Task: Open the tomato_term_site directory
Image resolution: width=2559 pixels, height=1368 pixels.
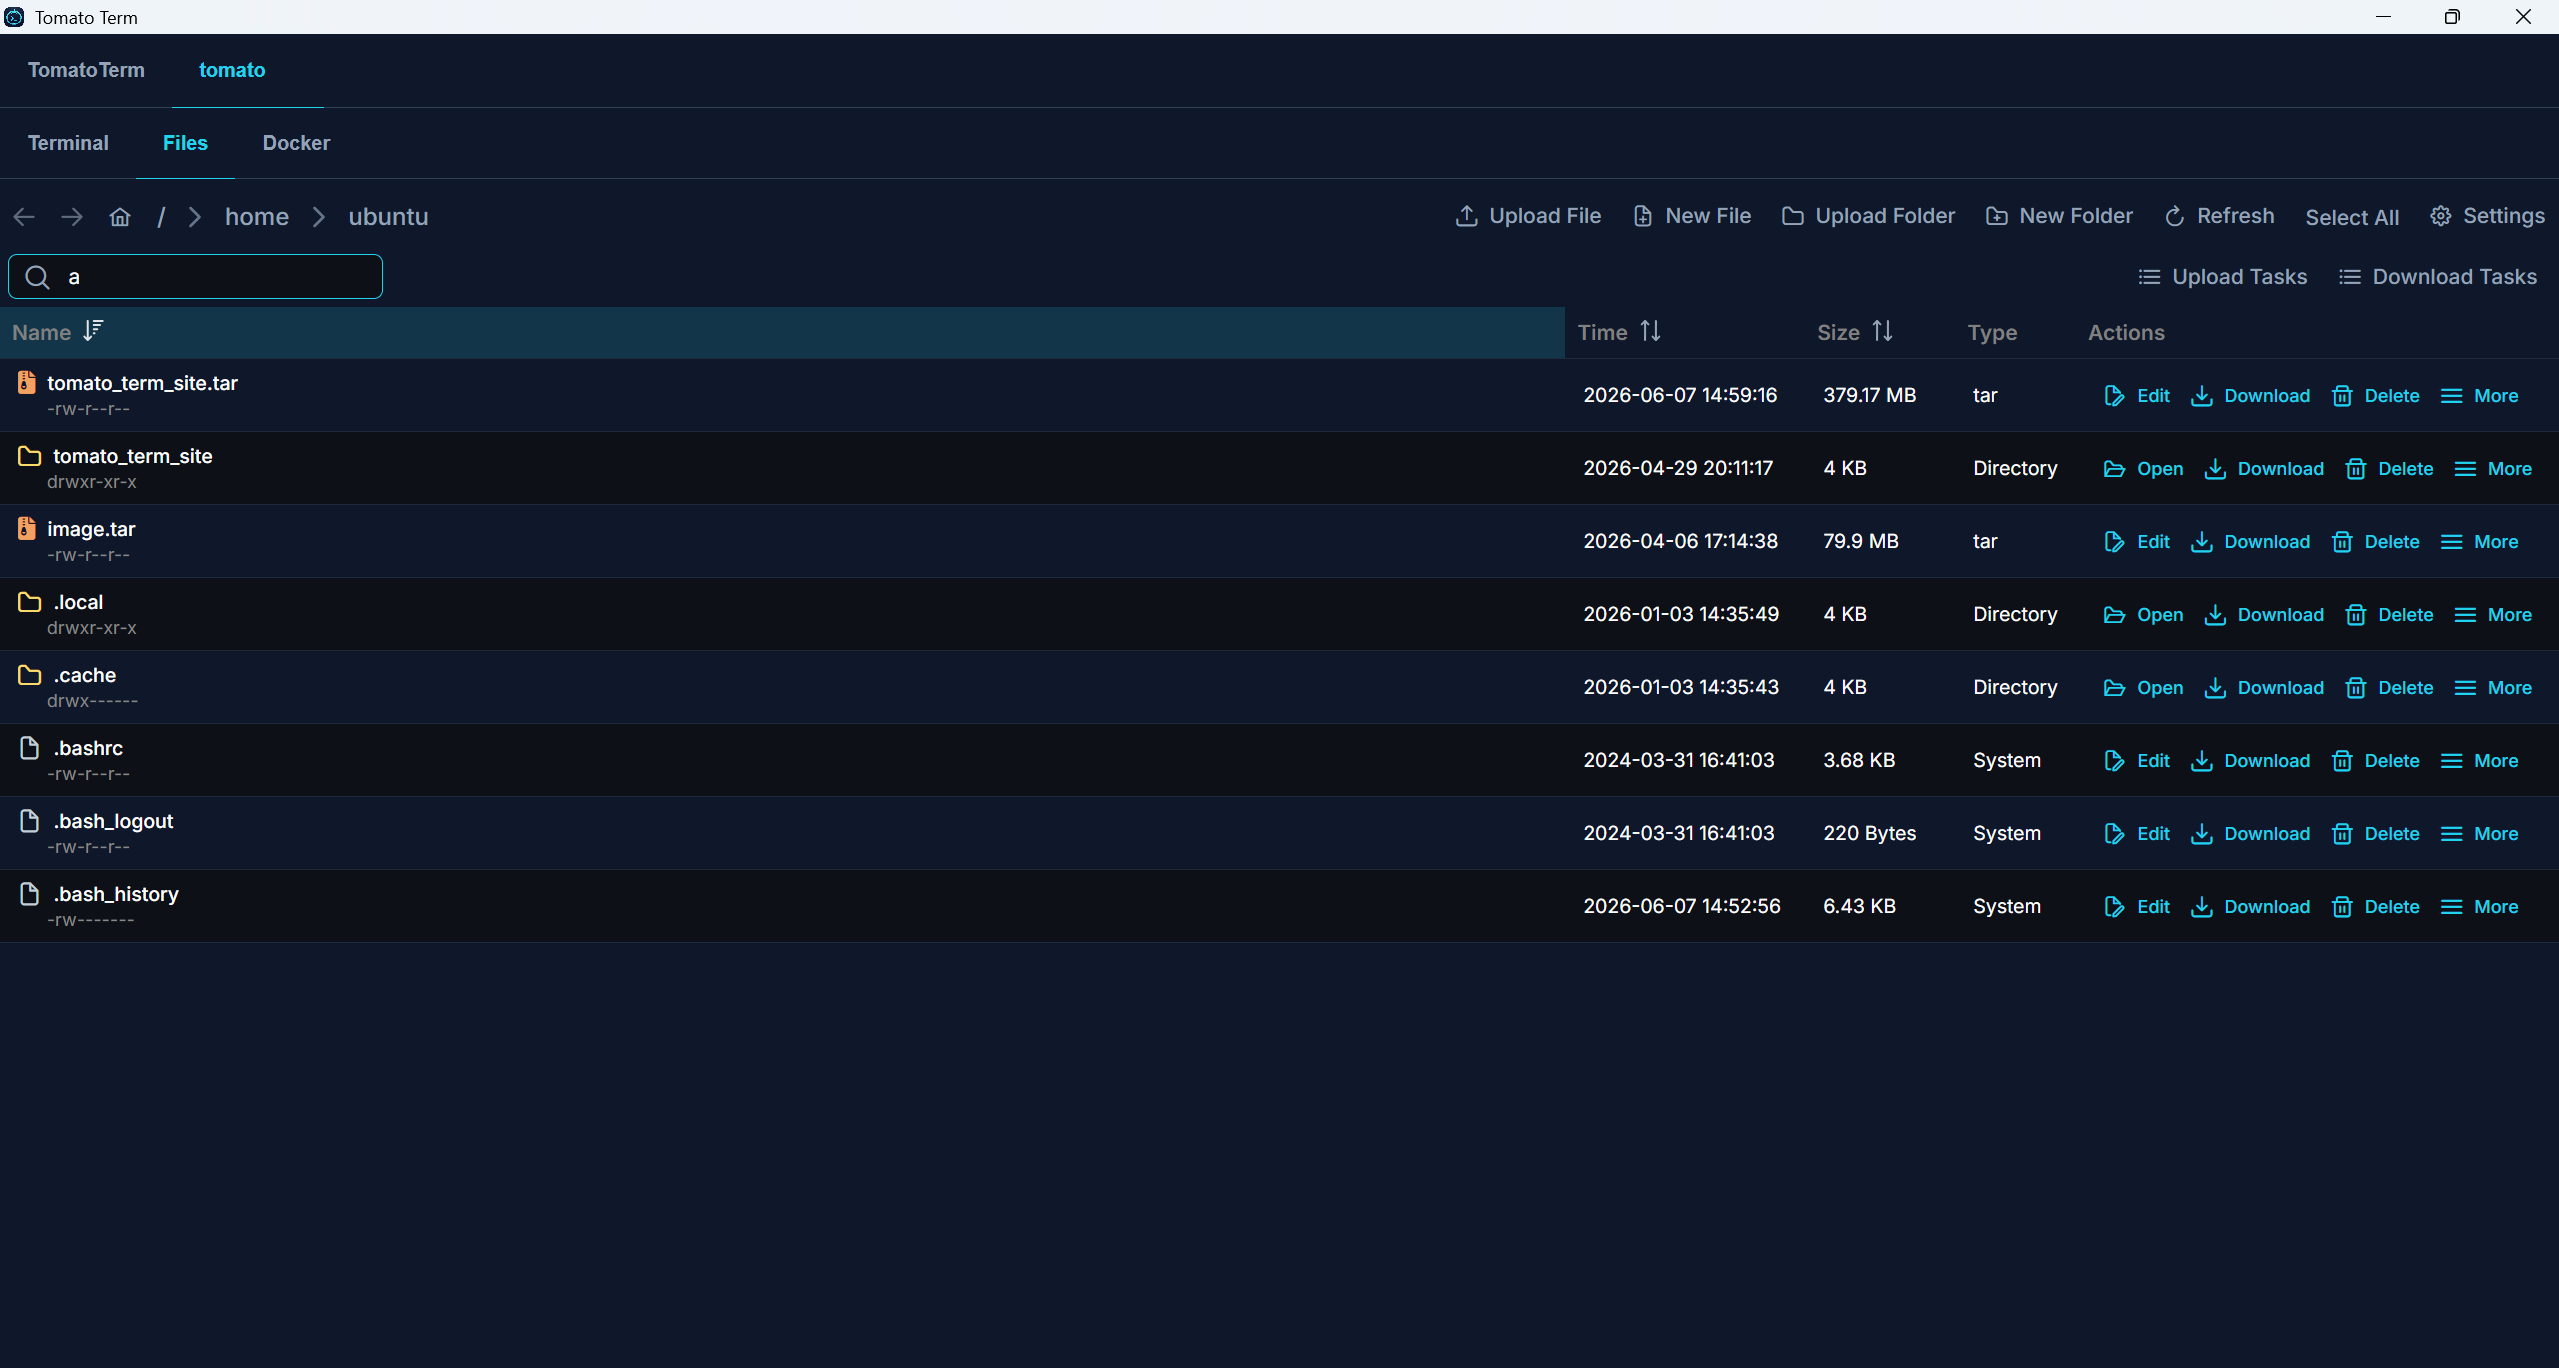Action: (2143, 469)
